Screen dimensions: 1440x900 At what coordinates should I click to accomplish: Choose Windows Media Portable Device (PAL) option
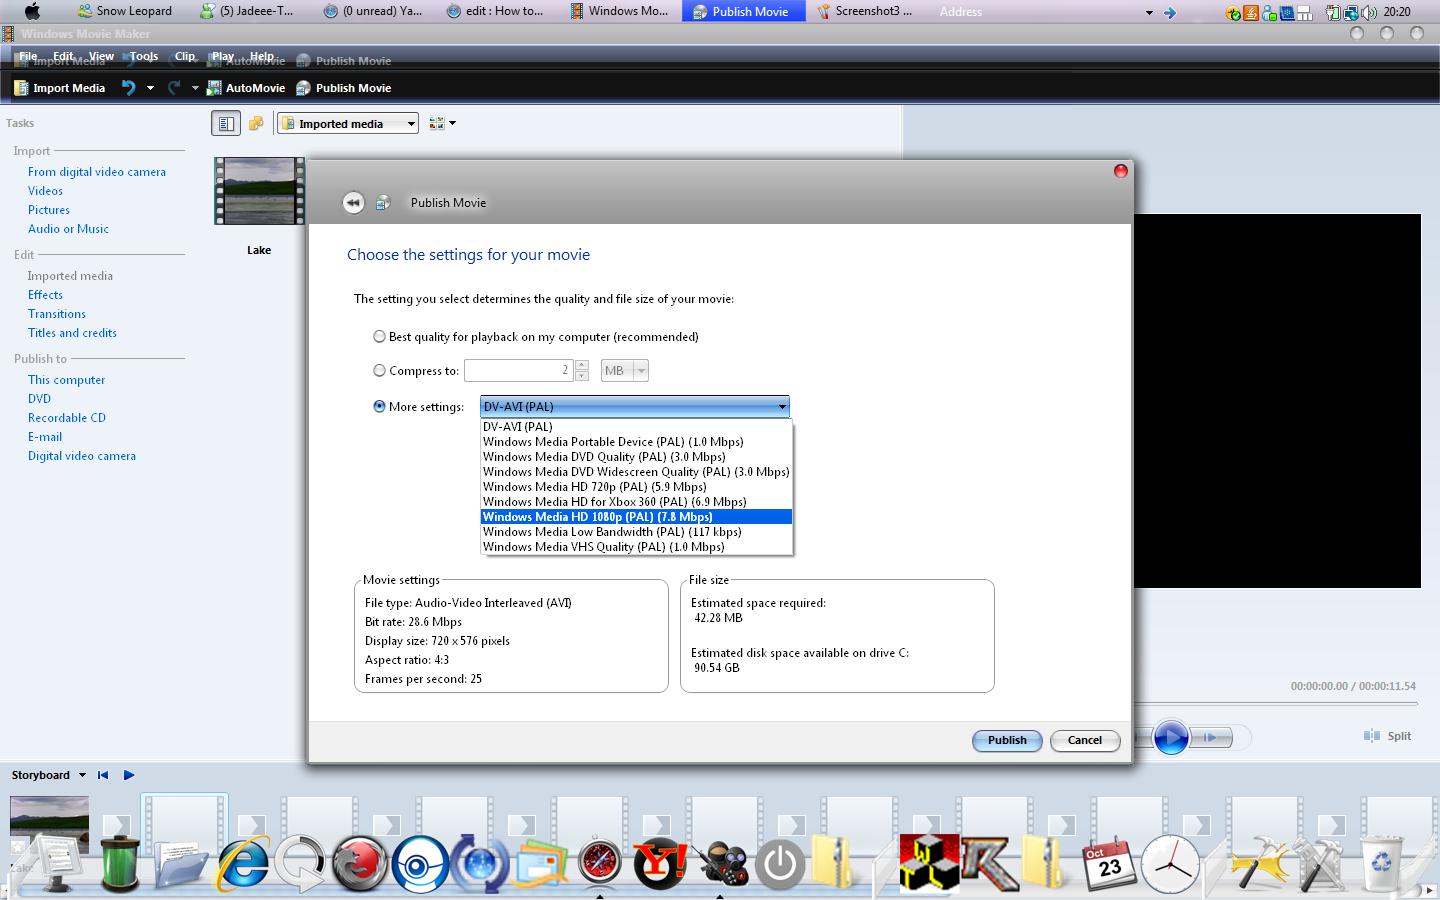pos(636,442)
